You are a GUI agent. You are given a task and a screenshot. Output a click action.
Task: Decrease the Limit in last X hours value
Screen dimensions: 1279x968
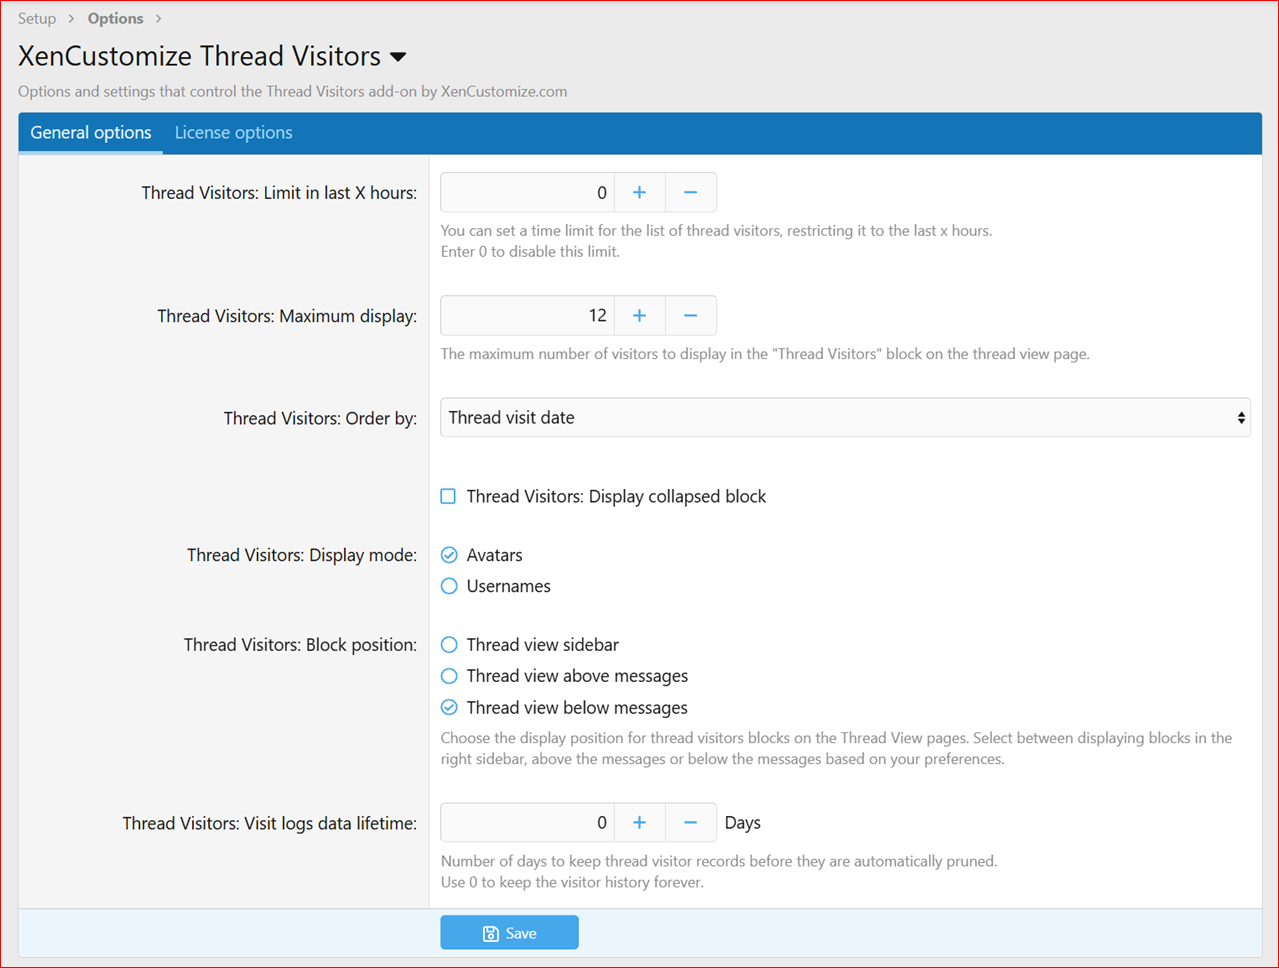coord(691,193)
